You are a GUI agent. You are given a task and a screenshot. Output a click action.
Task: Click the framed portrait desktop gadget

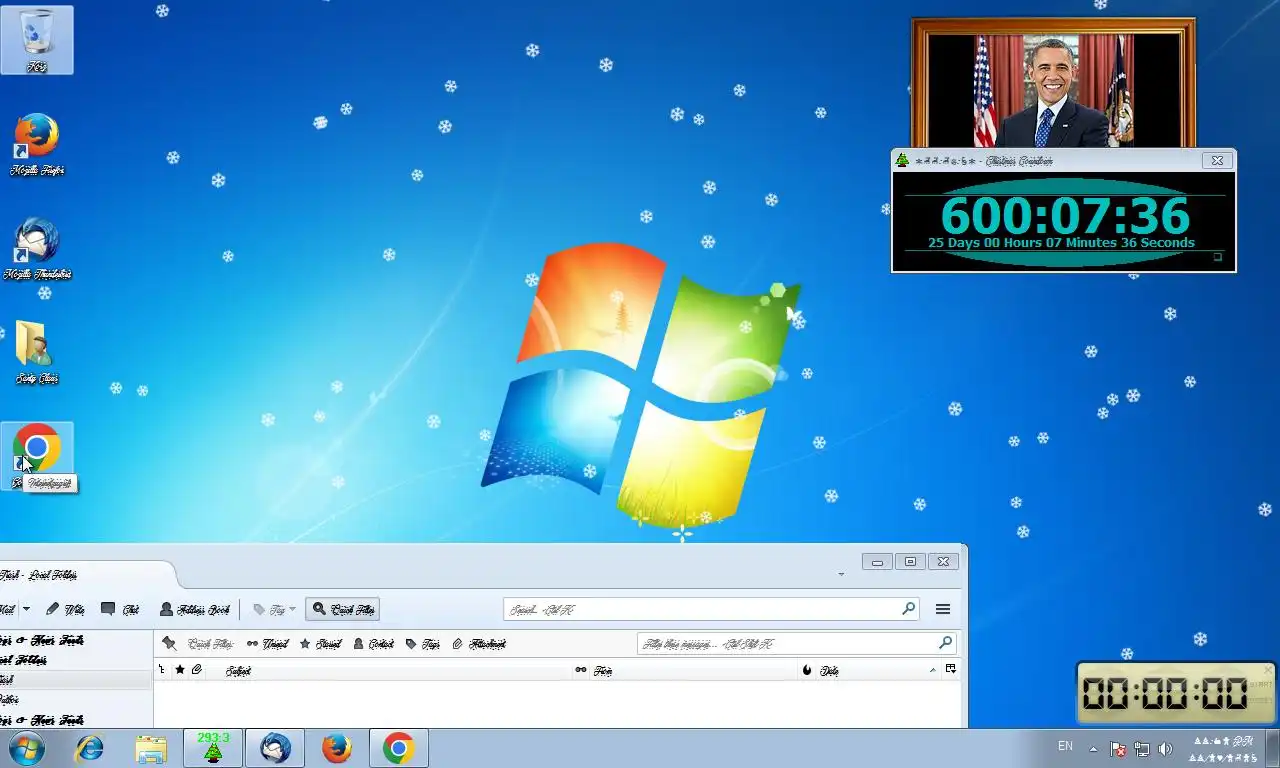(1054, 84)
